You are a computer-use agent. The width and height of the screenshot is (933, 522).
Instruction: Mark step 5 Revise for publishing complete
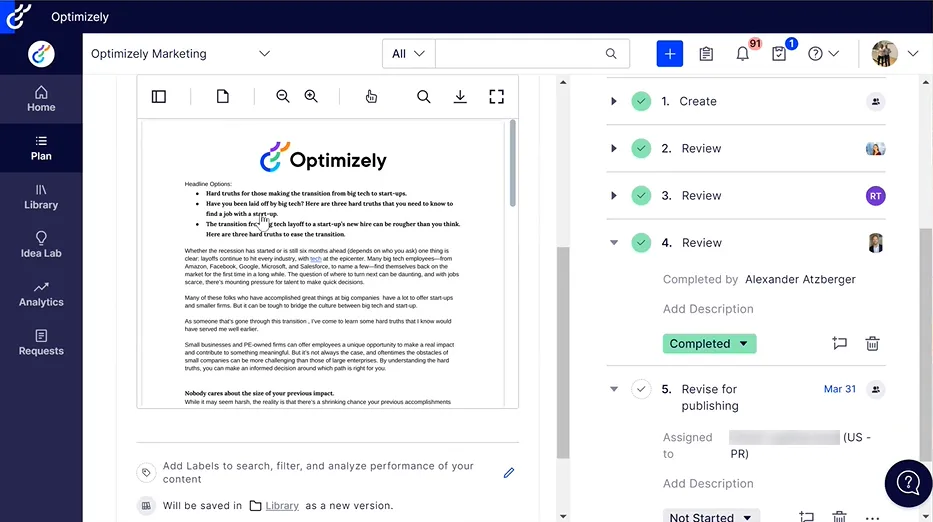[x=641, y=389]
